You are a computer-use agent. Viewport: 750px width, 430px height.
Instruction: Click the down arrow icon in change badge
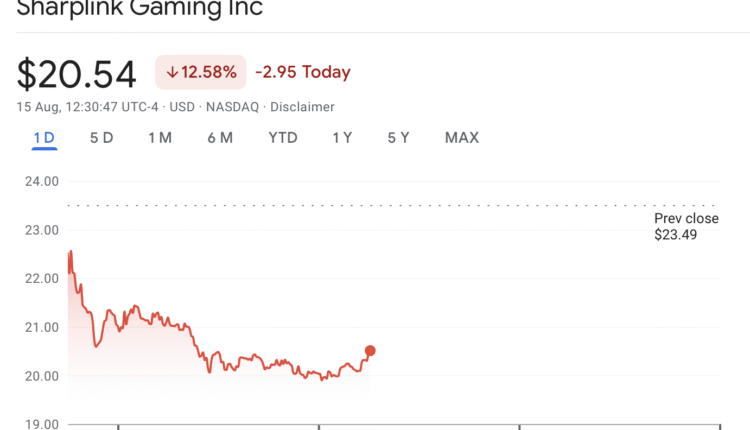coord(172,72)
